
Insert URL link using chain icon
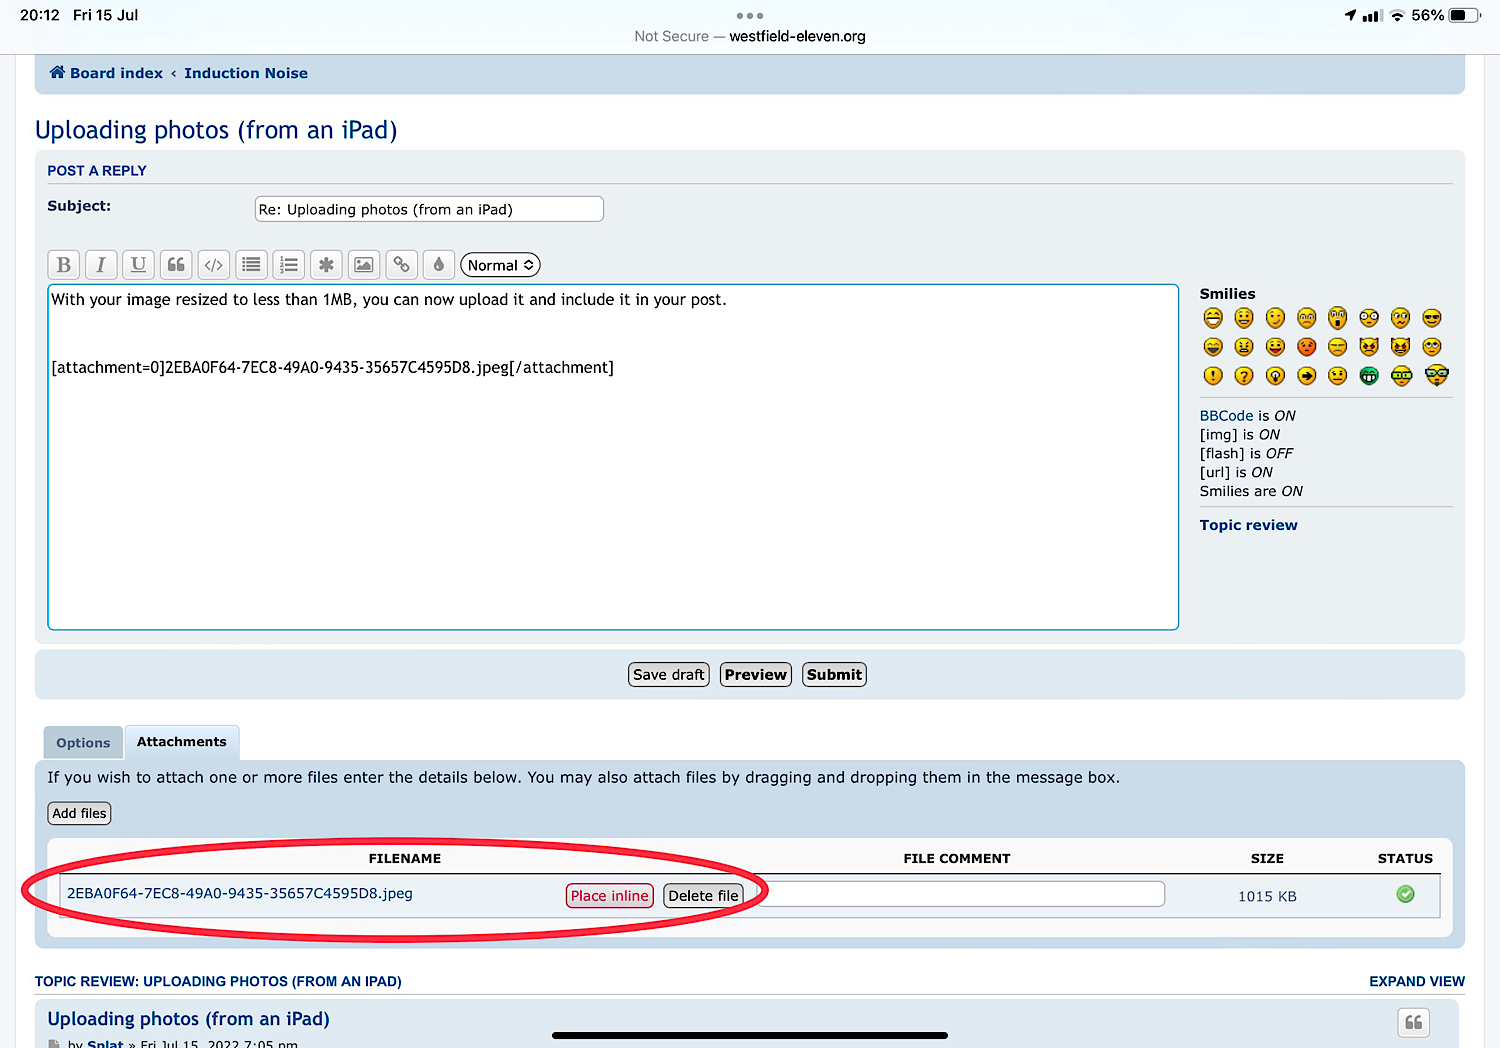point(401,265)
